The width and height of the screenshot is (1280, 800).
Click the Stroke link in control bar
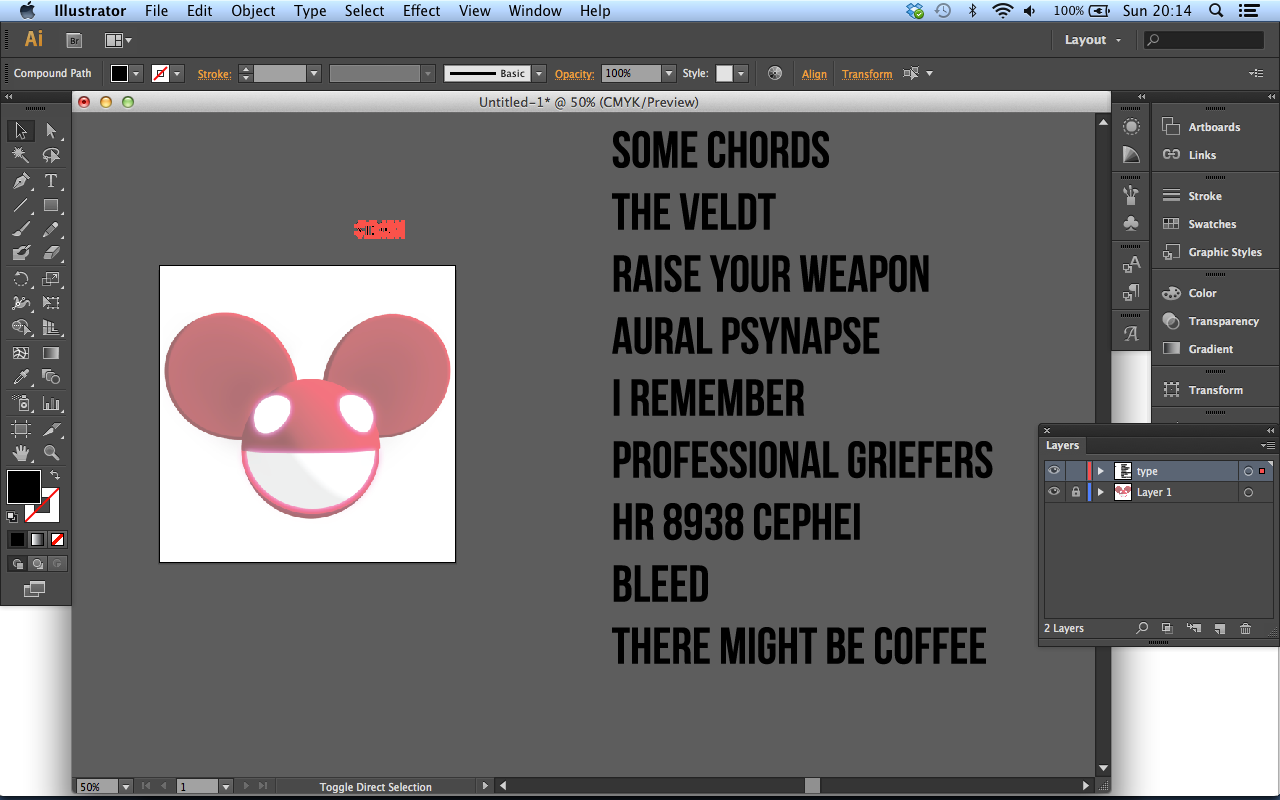coord(214,74)
